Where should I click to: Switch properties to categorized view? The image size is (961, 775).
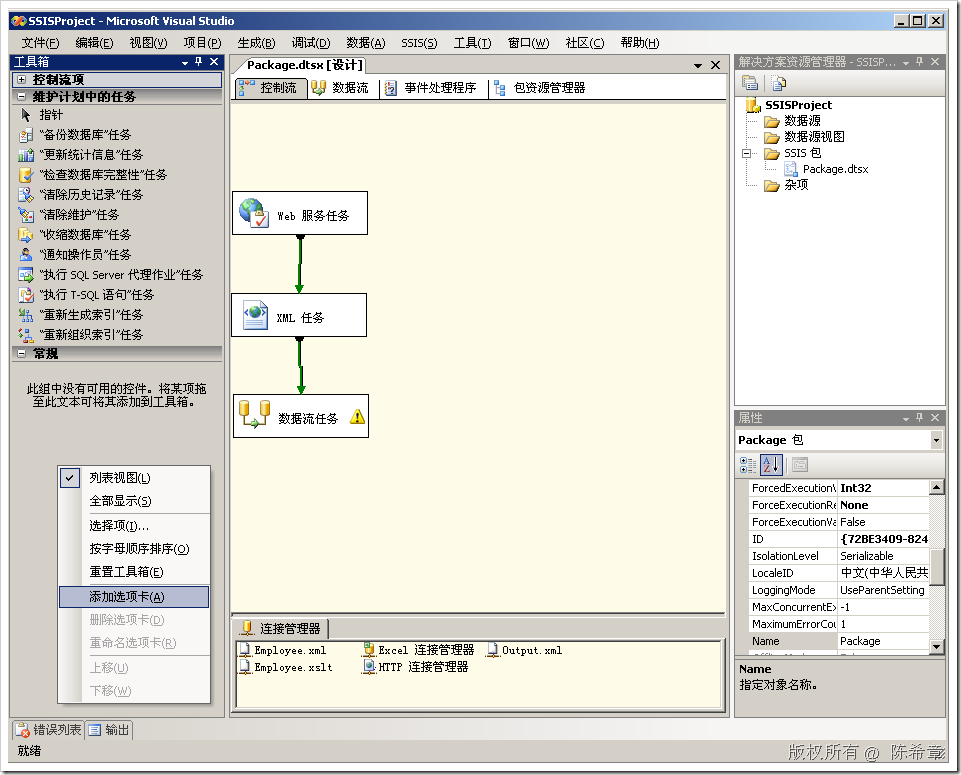pyautogui.click(x=748, y=465)
